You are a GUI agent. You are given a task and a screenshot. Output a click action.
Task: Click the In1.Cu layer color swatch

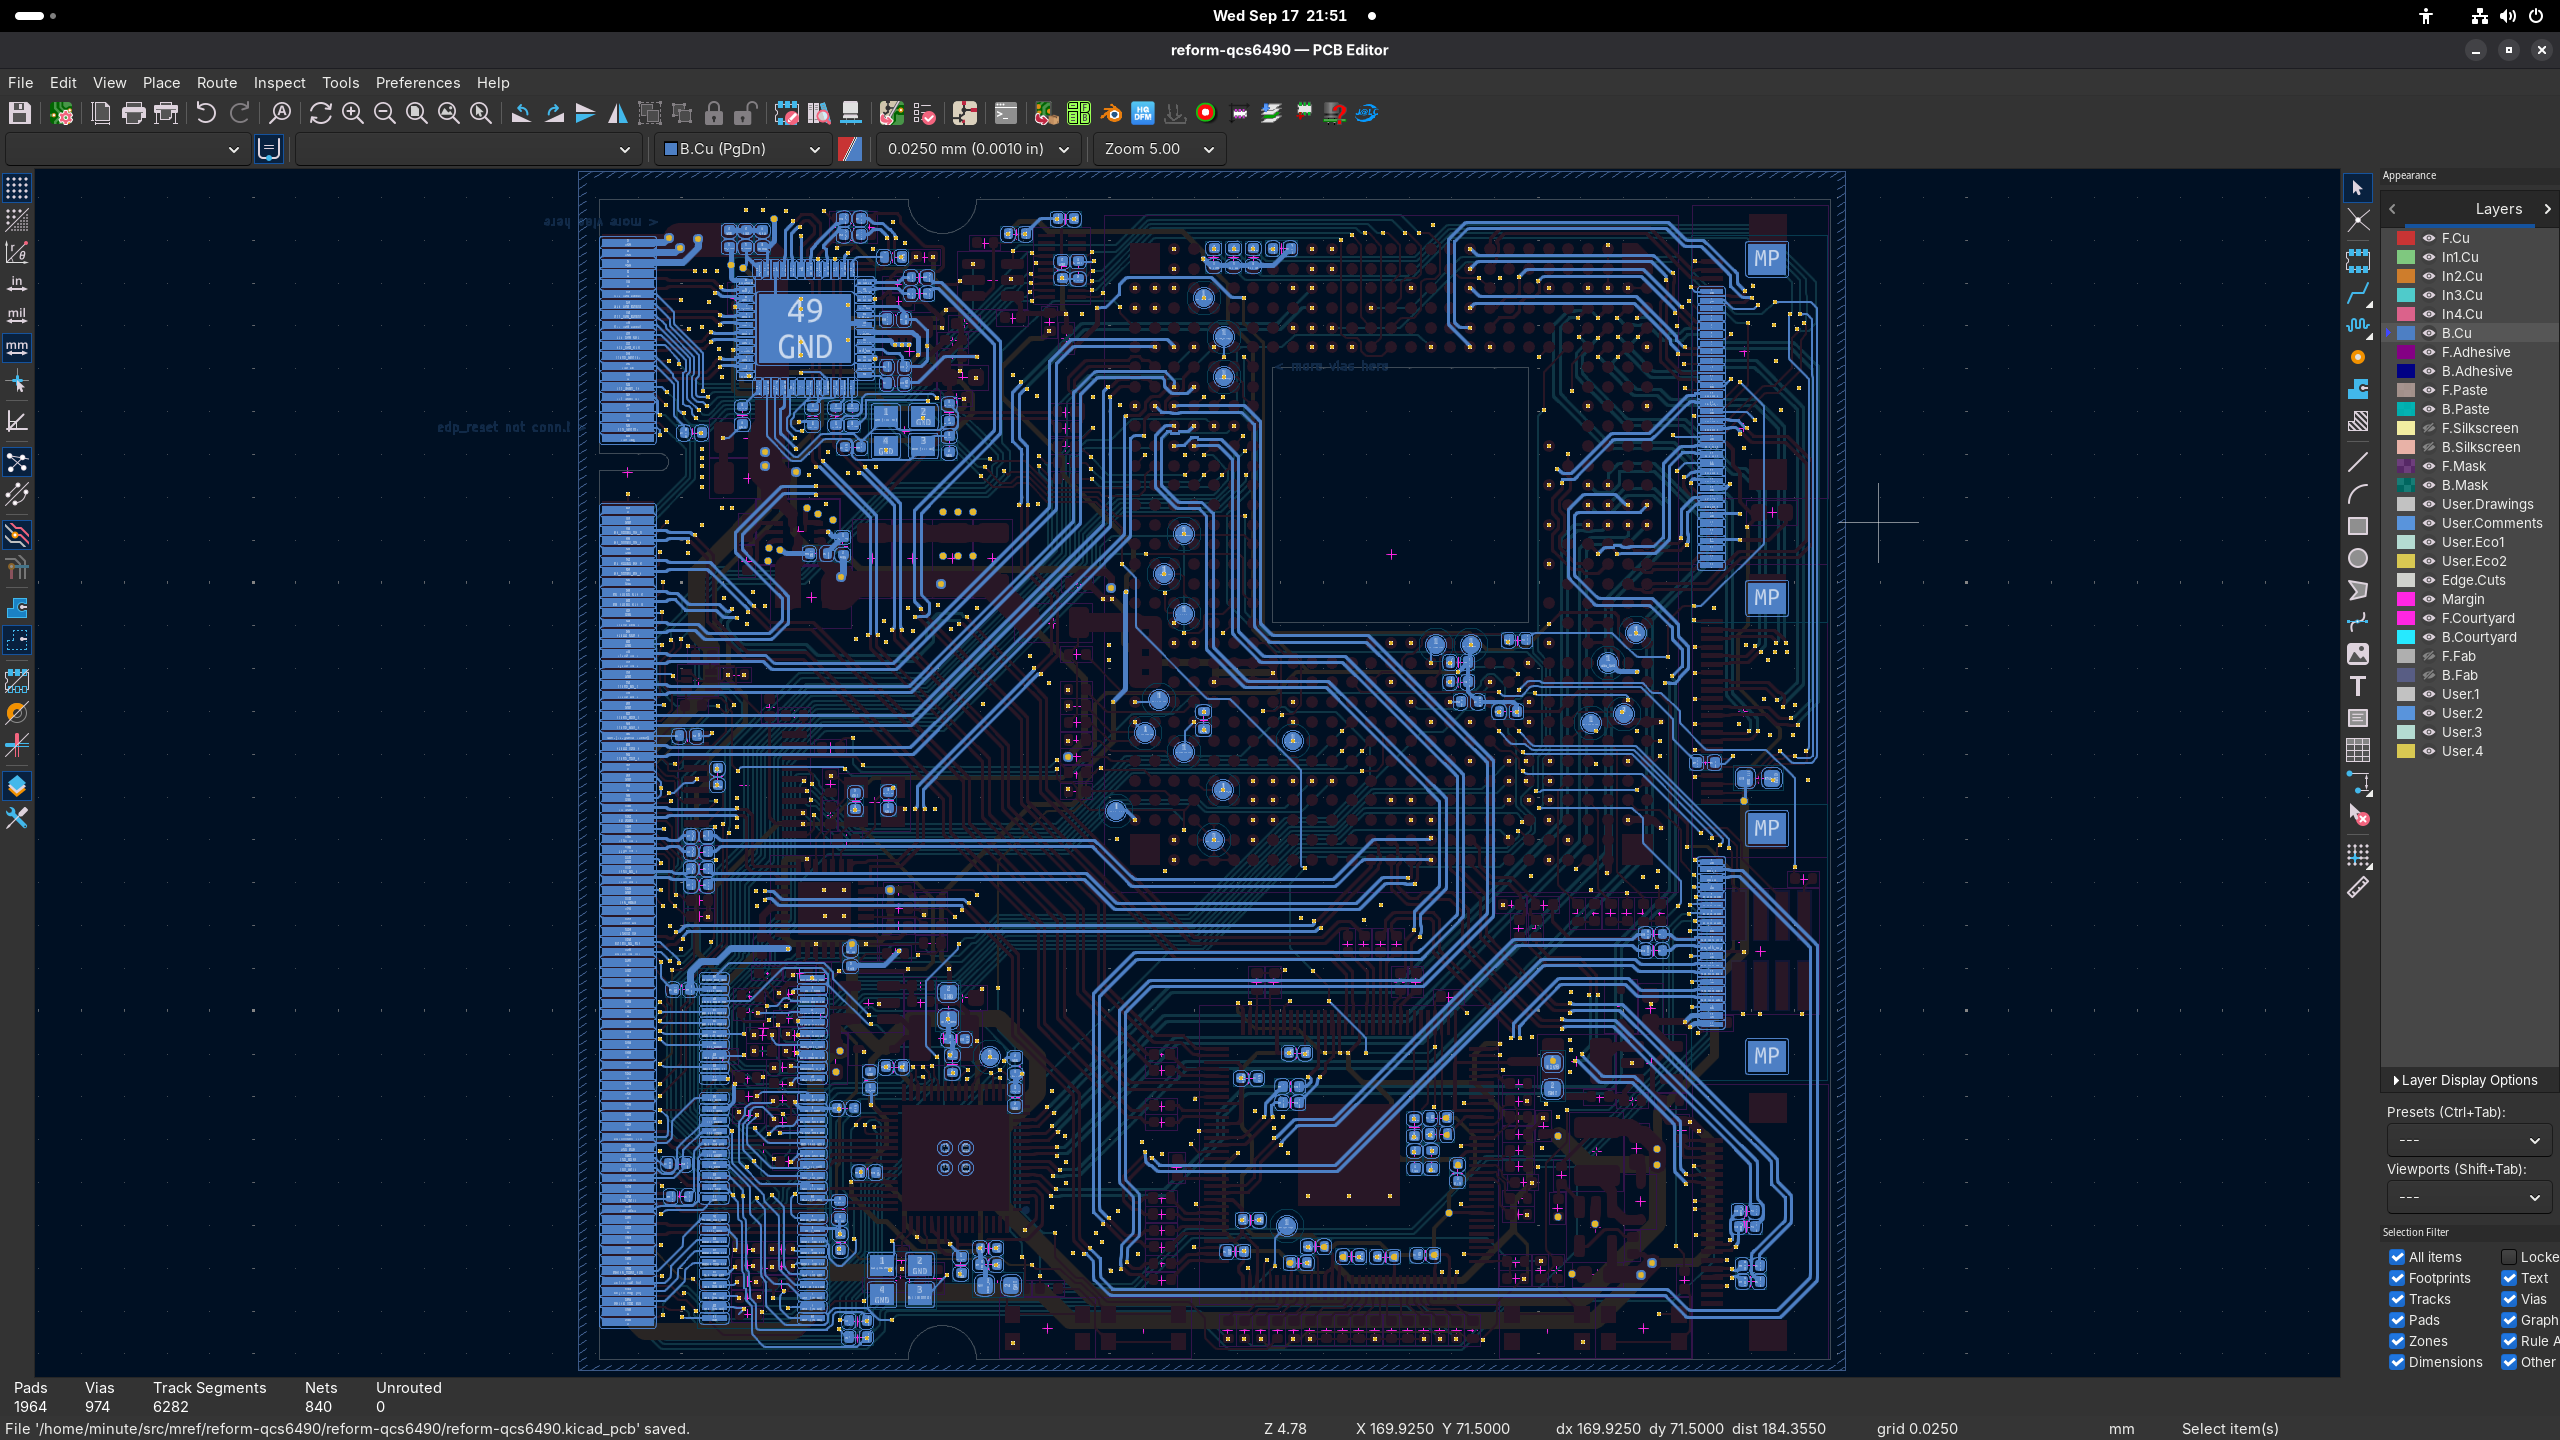tap(2406, 257)
